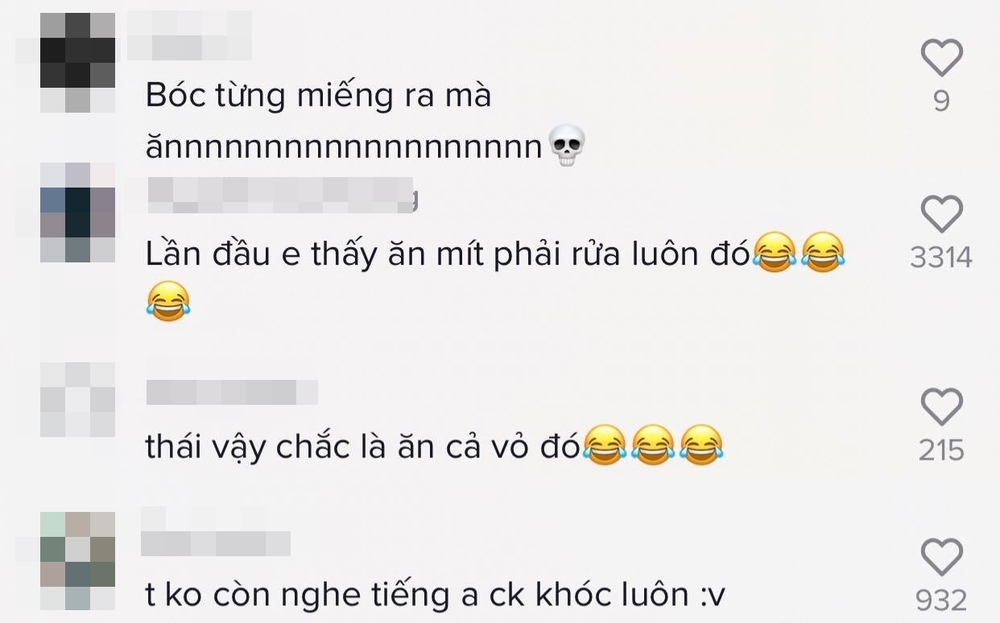Click the like count showing 3314
Screen dimensions: 1000x623
pos(941,258)
